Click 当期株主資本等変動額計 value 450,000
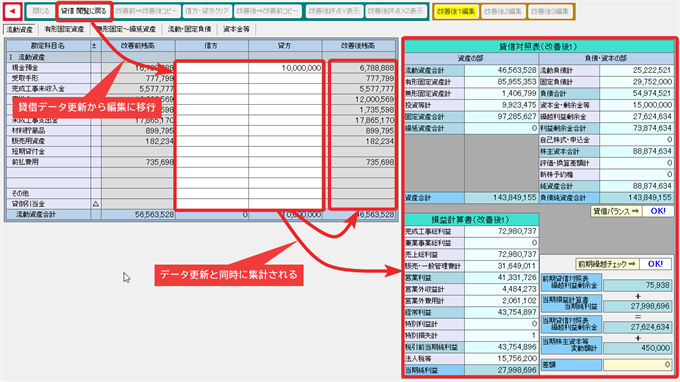This screenshot has height=382, width=680. click(x=638, y=348)
